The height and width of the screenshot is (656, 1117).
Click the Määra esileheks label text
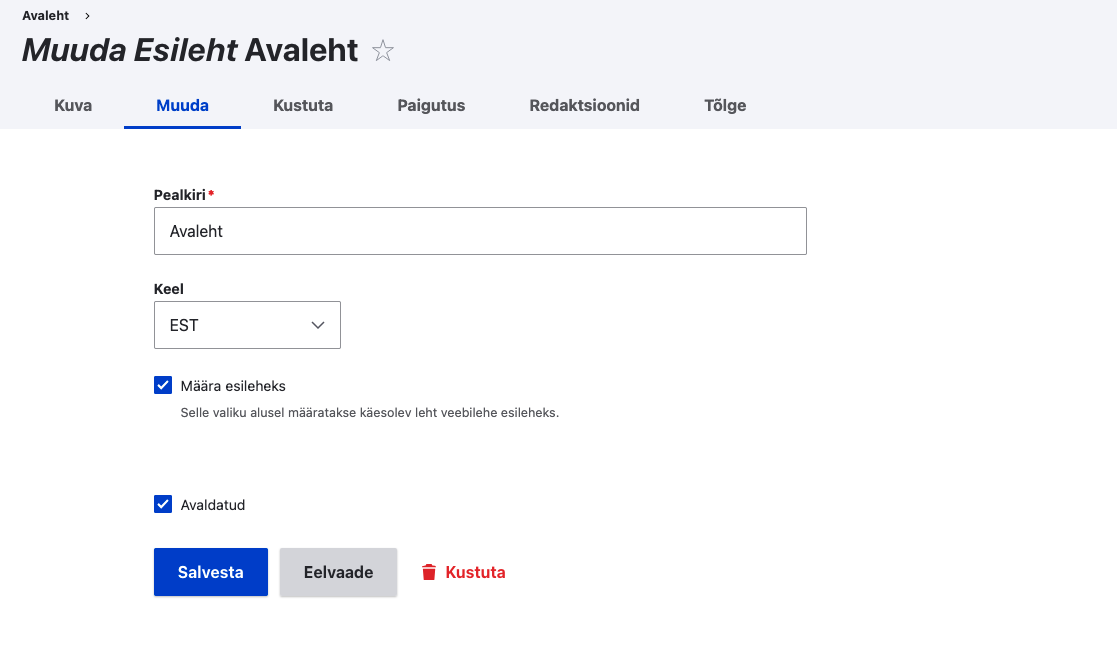coord(233,386)
